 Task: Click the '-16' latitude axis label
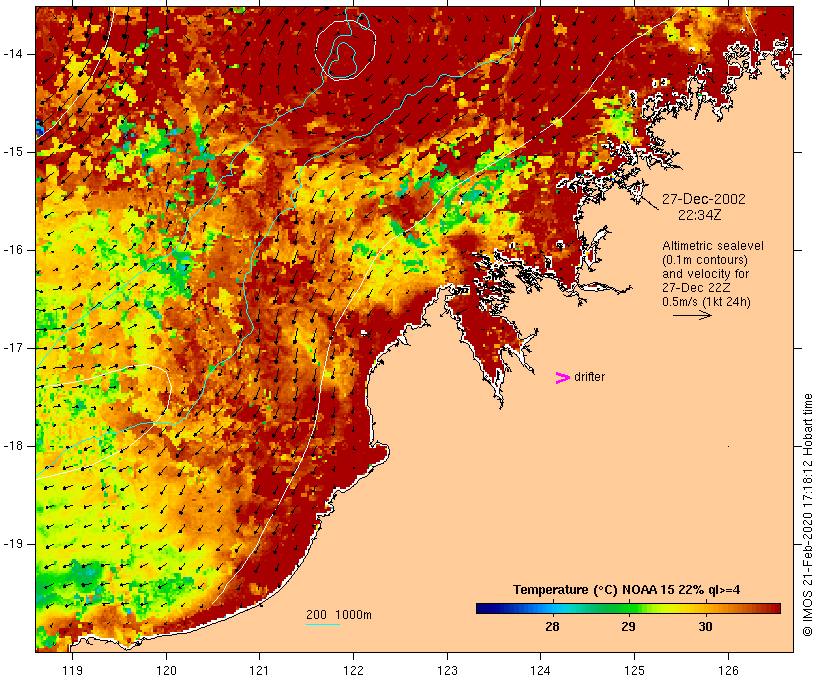12,250
